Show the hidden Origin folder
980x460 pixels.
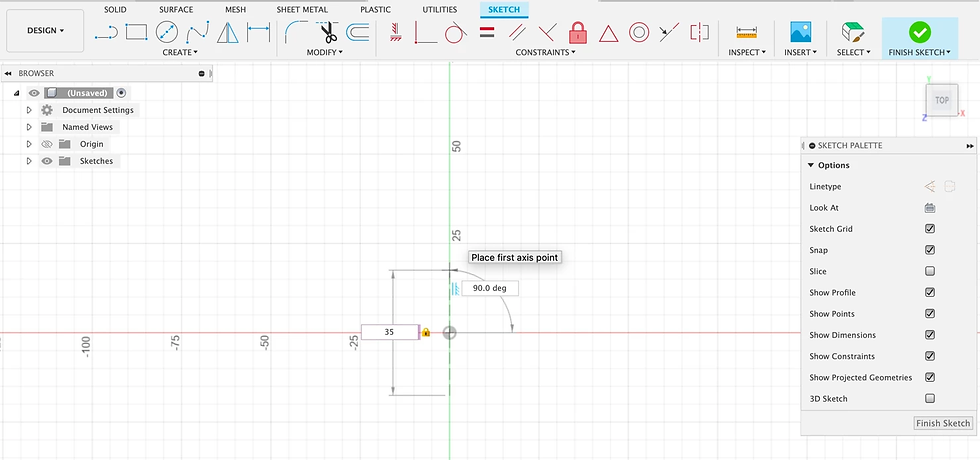pos(46,144)
